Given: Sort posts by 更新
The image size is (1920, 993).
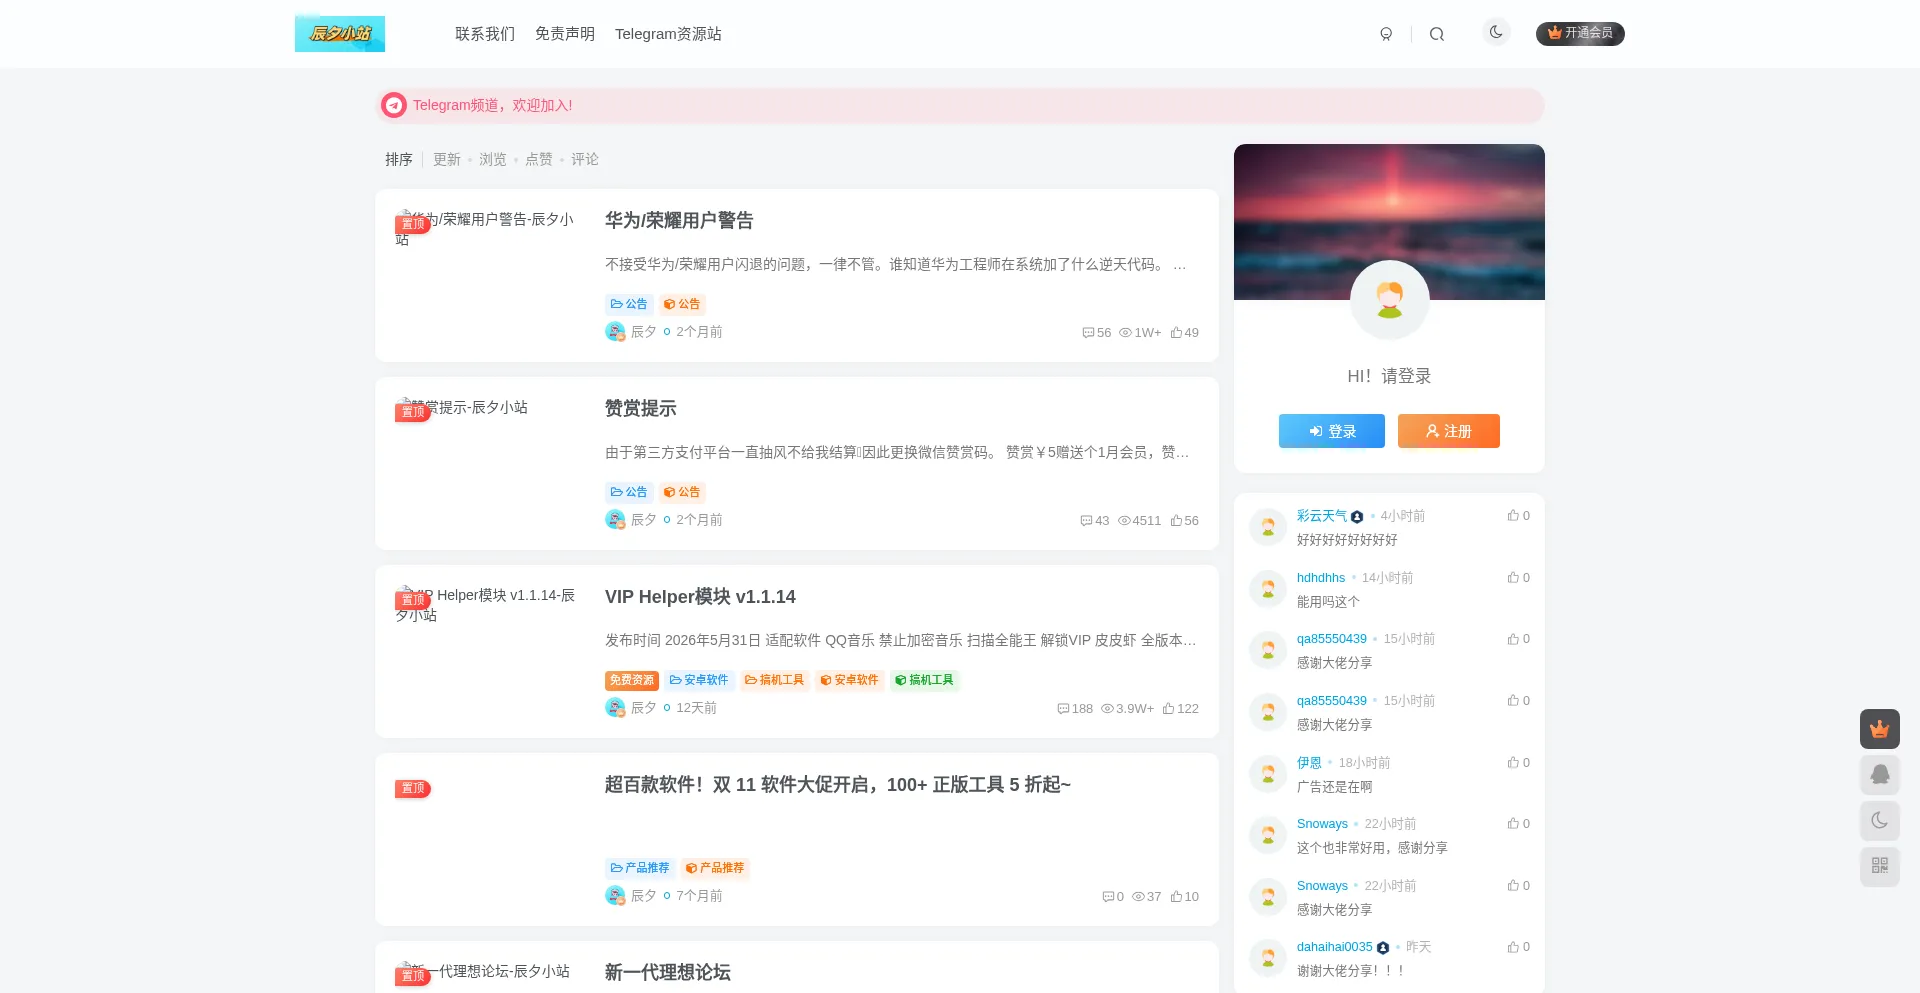Looking at the screenshot, I should coord(447,159).
